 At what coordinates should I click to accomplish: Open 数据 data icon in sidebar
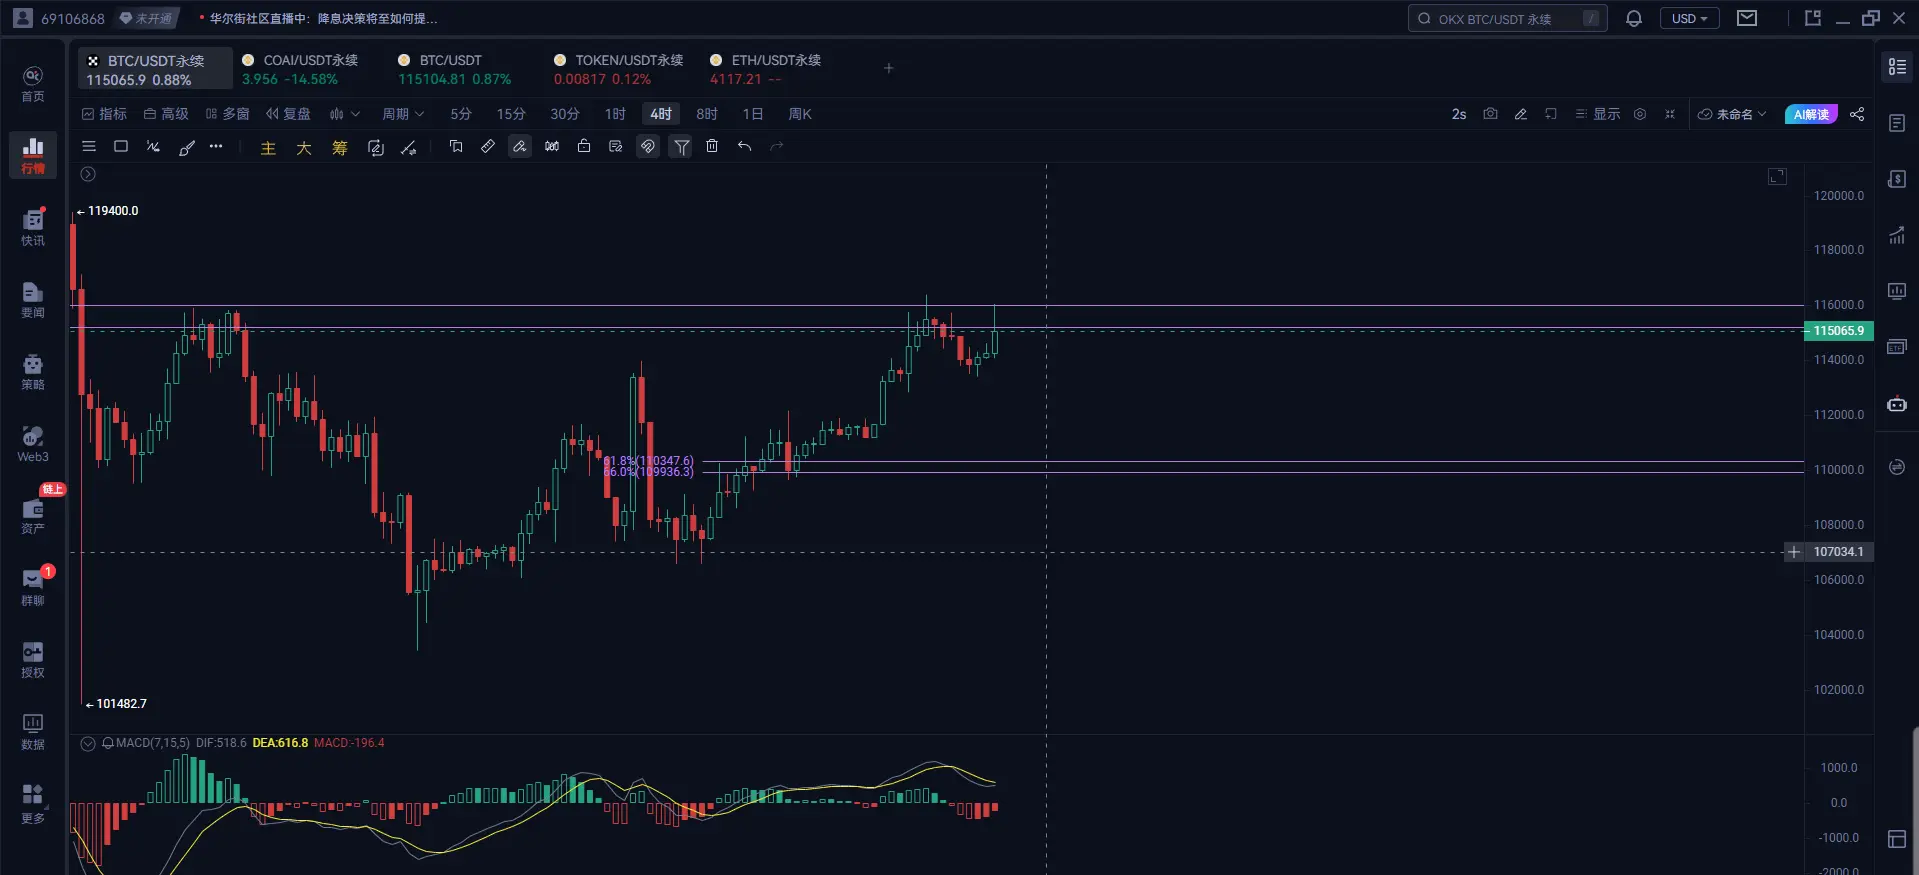[33, 731]
